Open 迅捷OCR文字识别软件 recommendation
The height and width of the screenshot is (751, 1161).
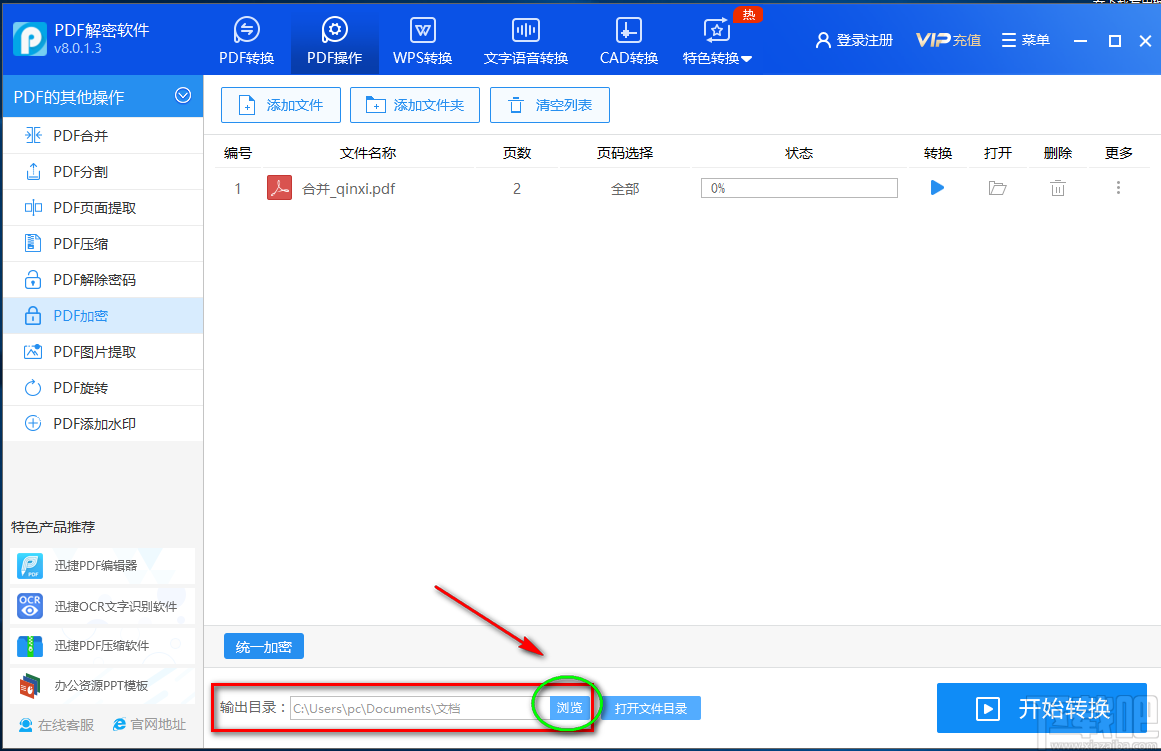pyautogui.click(x=102, y=606)
